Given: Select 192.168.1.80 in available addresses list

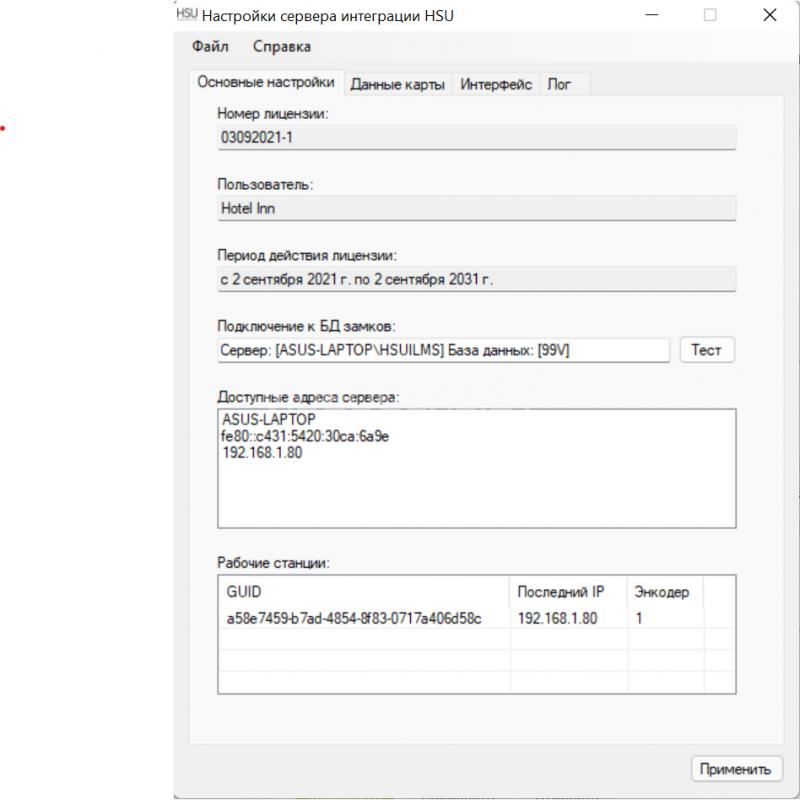Looking at the screenshot, I should tap(262, 453).
